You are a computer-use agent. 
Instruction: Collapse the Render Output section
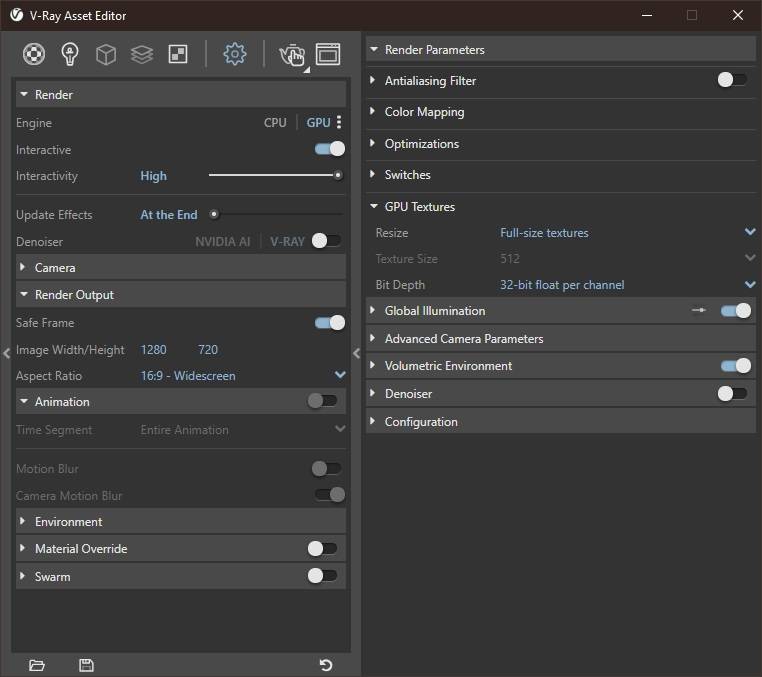click(181, 295)
